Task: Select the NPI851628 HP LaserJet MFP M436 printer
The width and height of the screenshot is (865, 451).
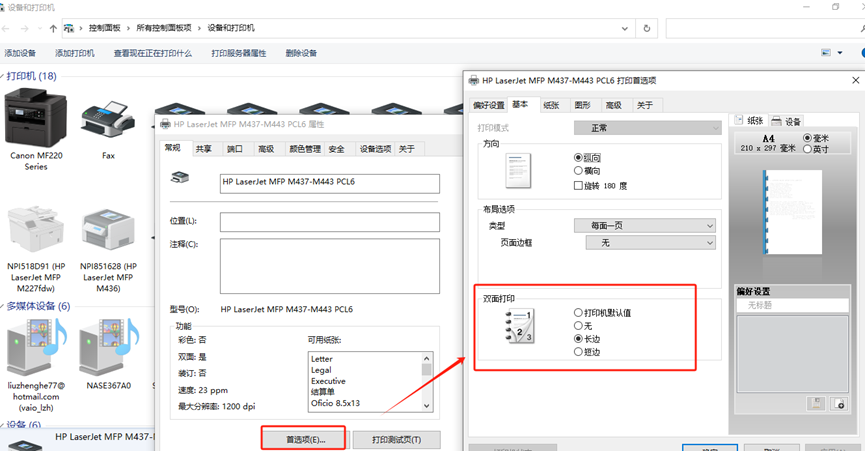Action: click(x=108, y=230)
